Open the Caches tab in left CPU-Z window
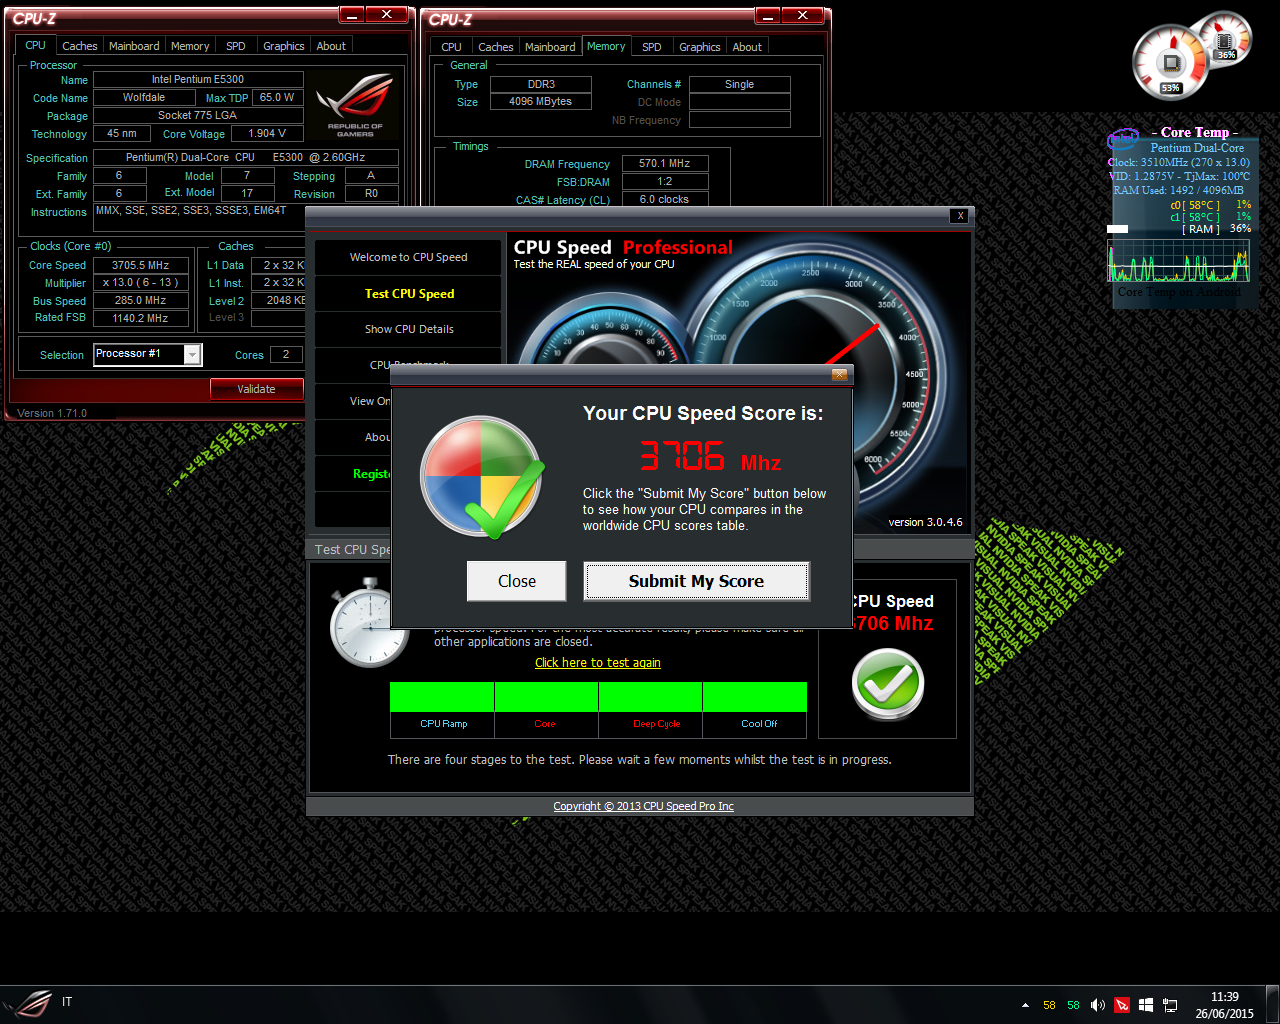This screenshot has height=1024, width=1280. (x=80, y=46)
